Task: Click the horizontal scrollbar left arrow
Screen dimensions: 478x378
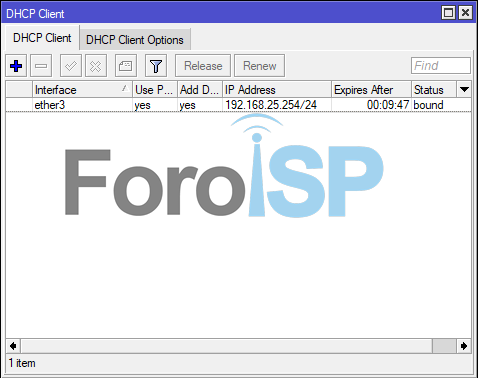Action: [x=13, y=346]
